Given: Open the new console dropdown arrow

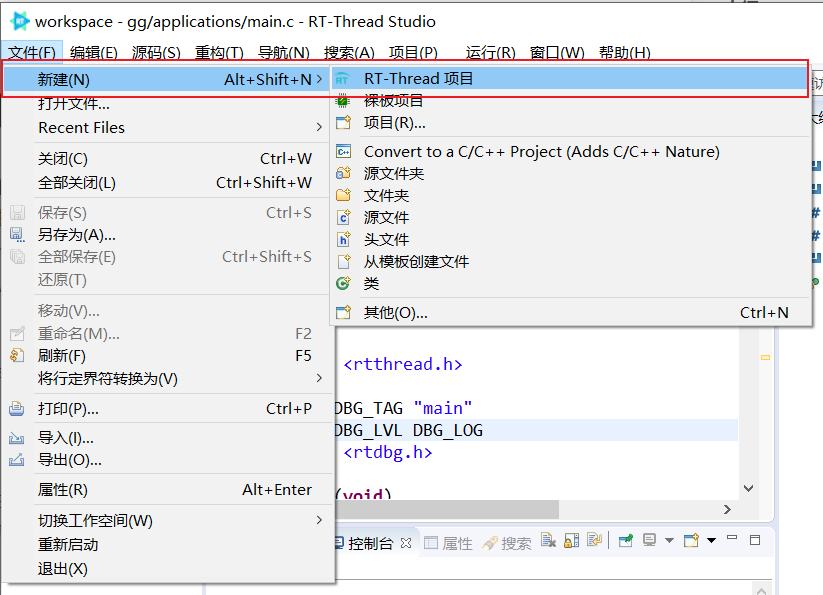Looking at the screenshot, I should click(x=711, y=540).
